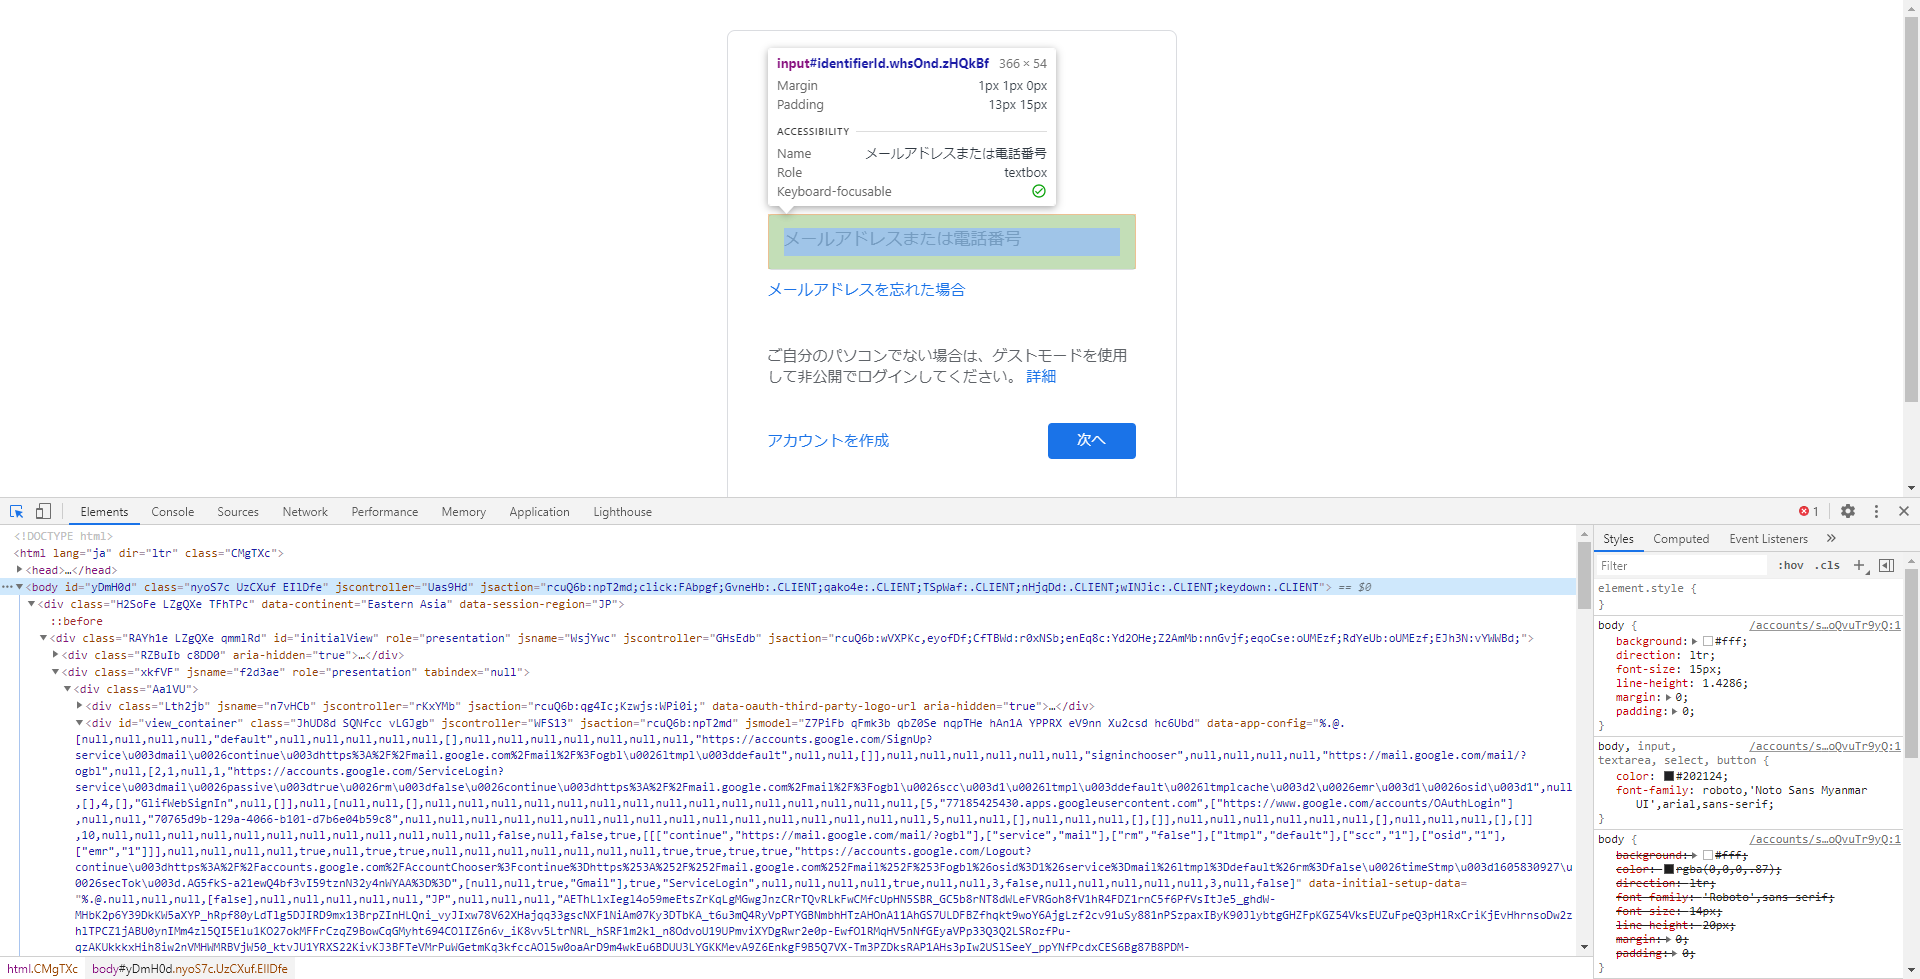This screenshot has width=1920, height=979.
Task: Select the body#yDmH0d breadcrumb
Action: 190,968
